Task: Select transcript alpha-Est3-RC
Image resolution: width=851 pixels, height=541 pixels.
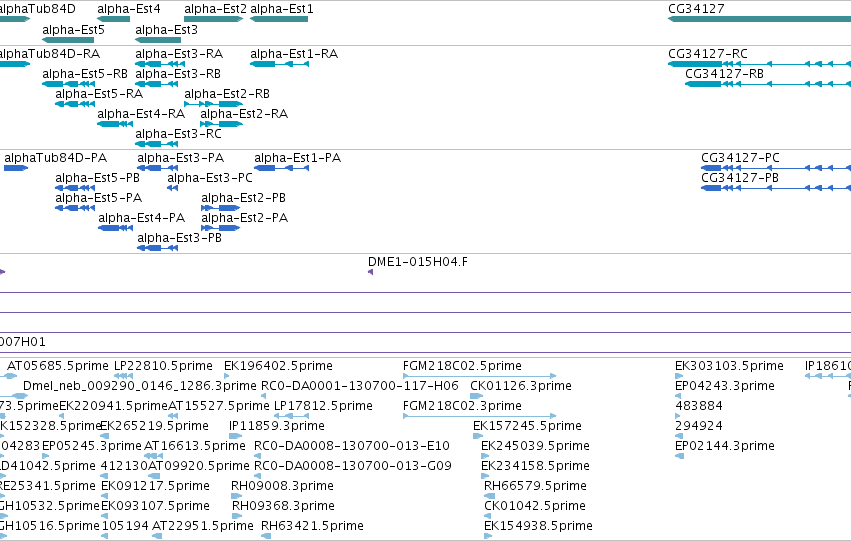Action: (156, 144)
